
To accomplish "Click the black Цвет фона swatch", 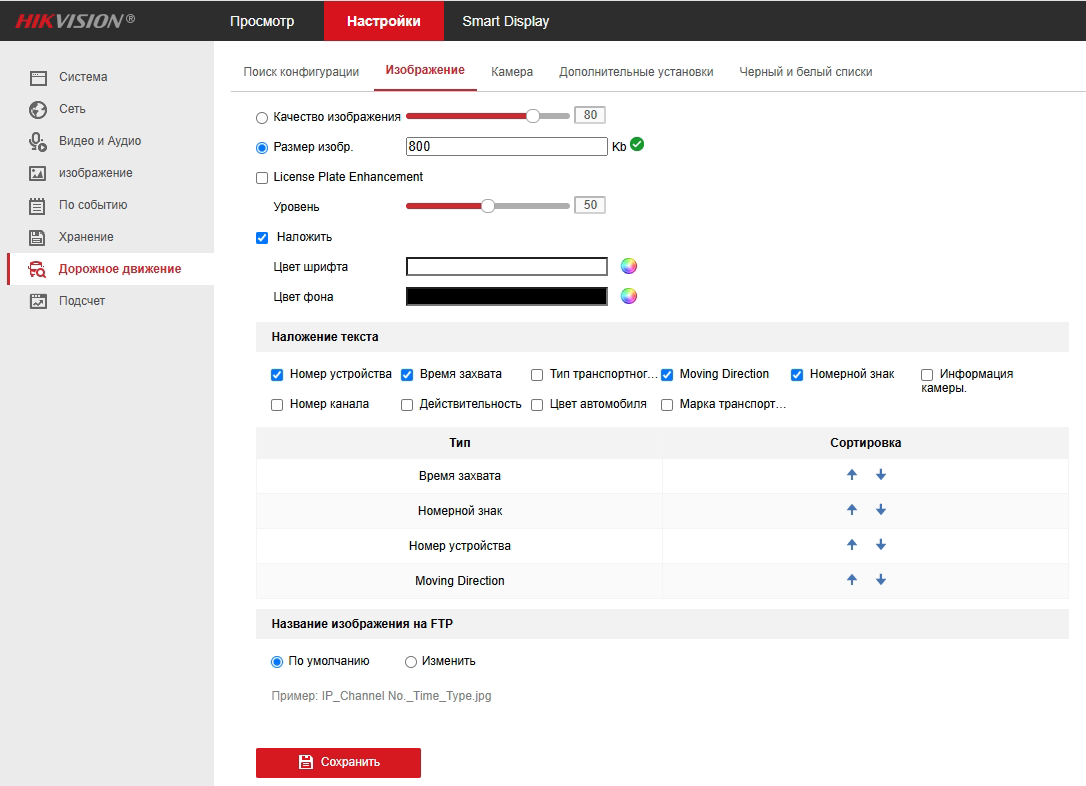I will point(506,296).
